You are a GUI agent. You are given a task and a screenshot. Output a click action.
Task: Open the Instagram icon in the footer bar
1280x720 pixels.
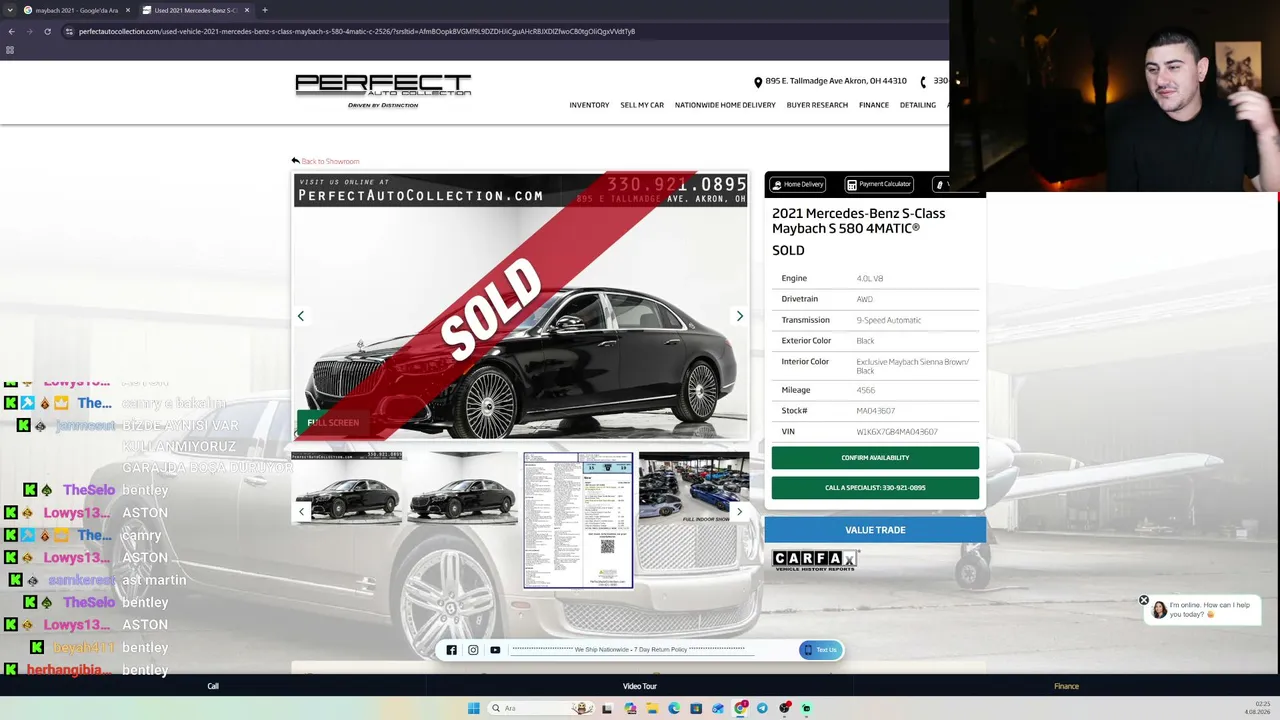pyautogui.click(x=473, y=650)
